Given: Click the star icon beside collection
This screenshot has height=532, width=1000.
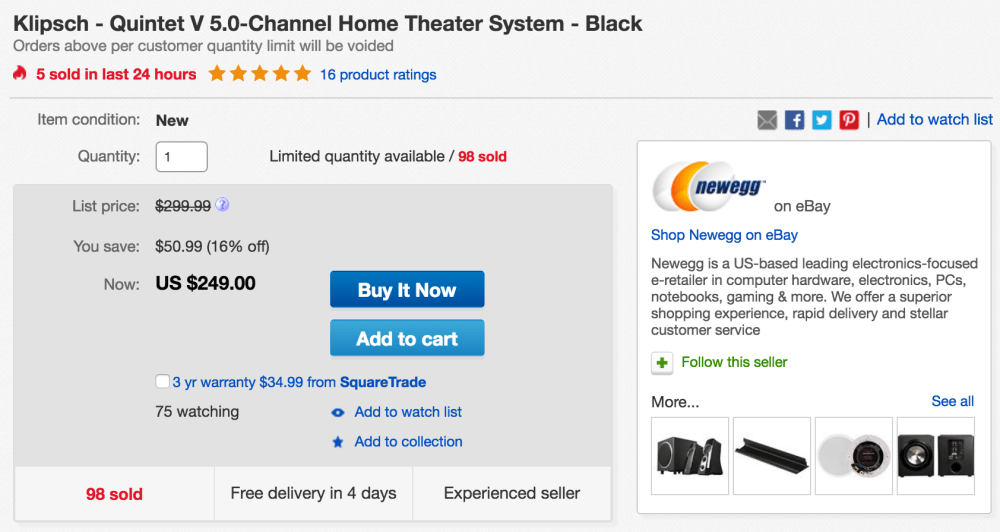Looking at the screenshot, I should tap(338, 442).
